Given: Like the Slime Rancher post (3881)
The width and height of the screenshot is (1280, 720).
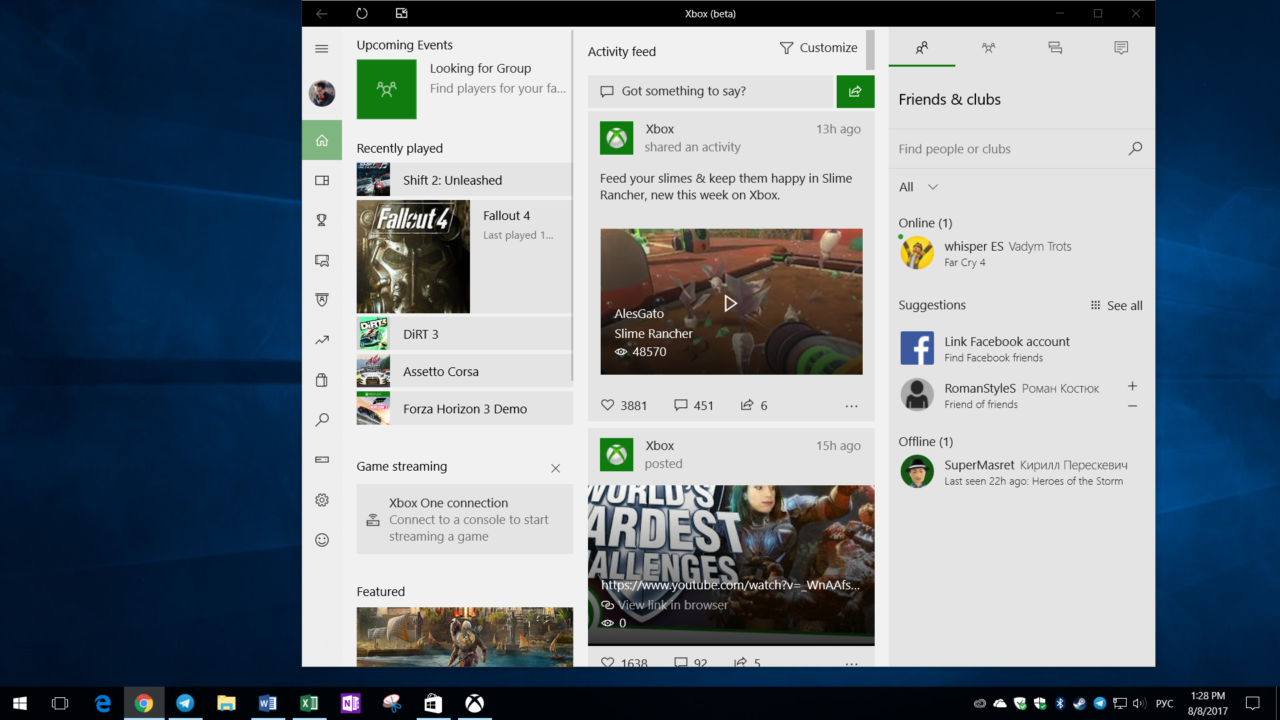Looking at the screenshot, I should [624, 406].
